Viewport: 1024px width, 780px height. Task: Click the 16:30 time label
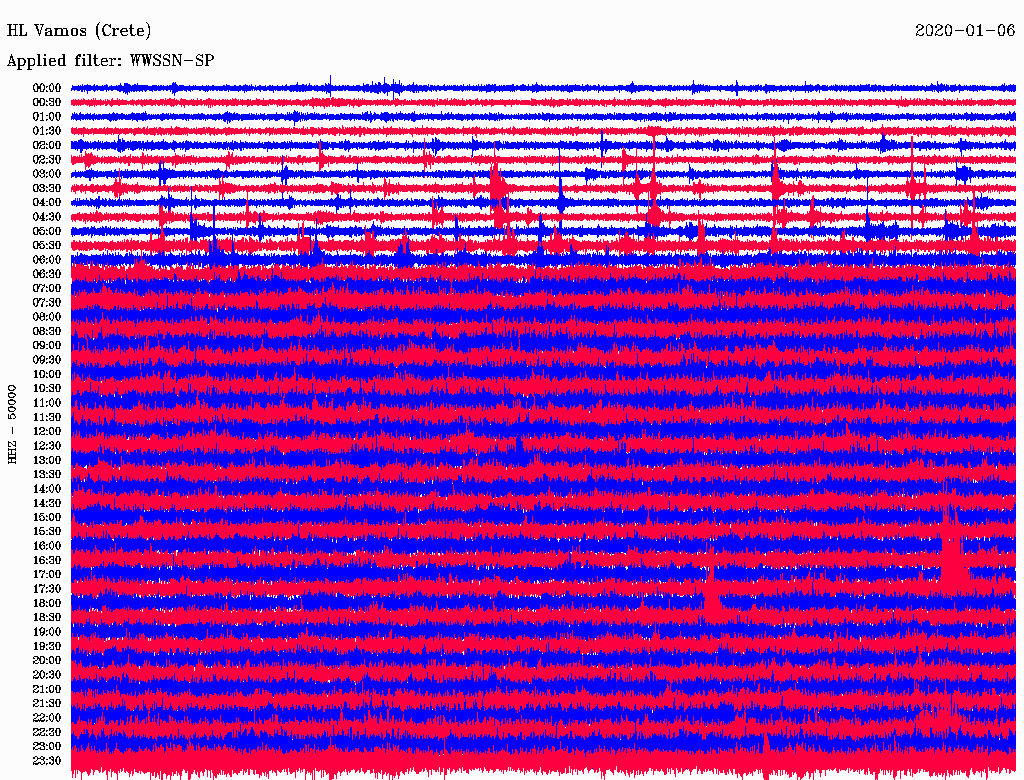[47, 560]
